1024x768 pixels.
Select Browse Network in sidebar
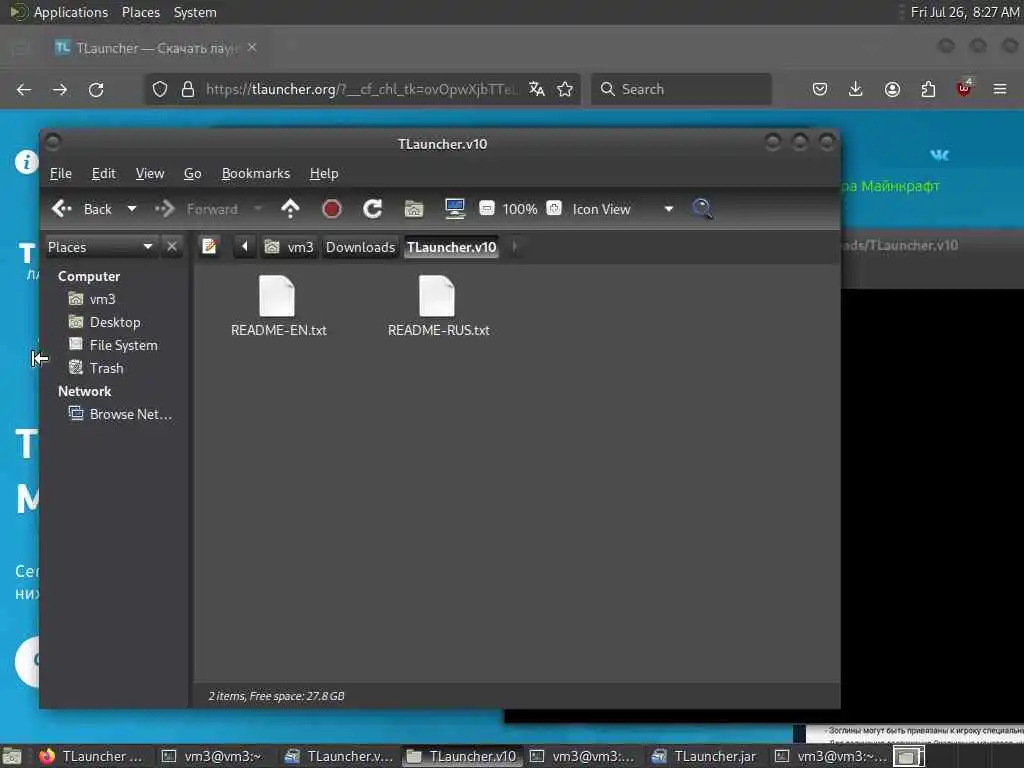120,414
